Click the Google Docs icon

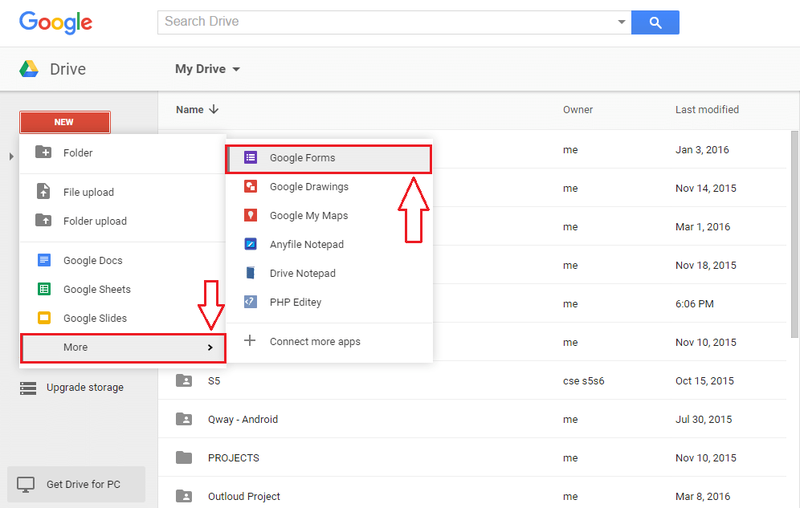click(44, 260)
